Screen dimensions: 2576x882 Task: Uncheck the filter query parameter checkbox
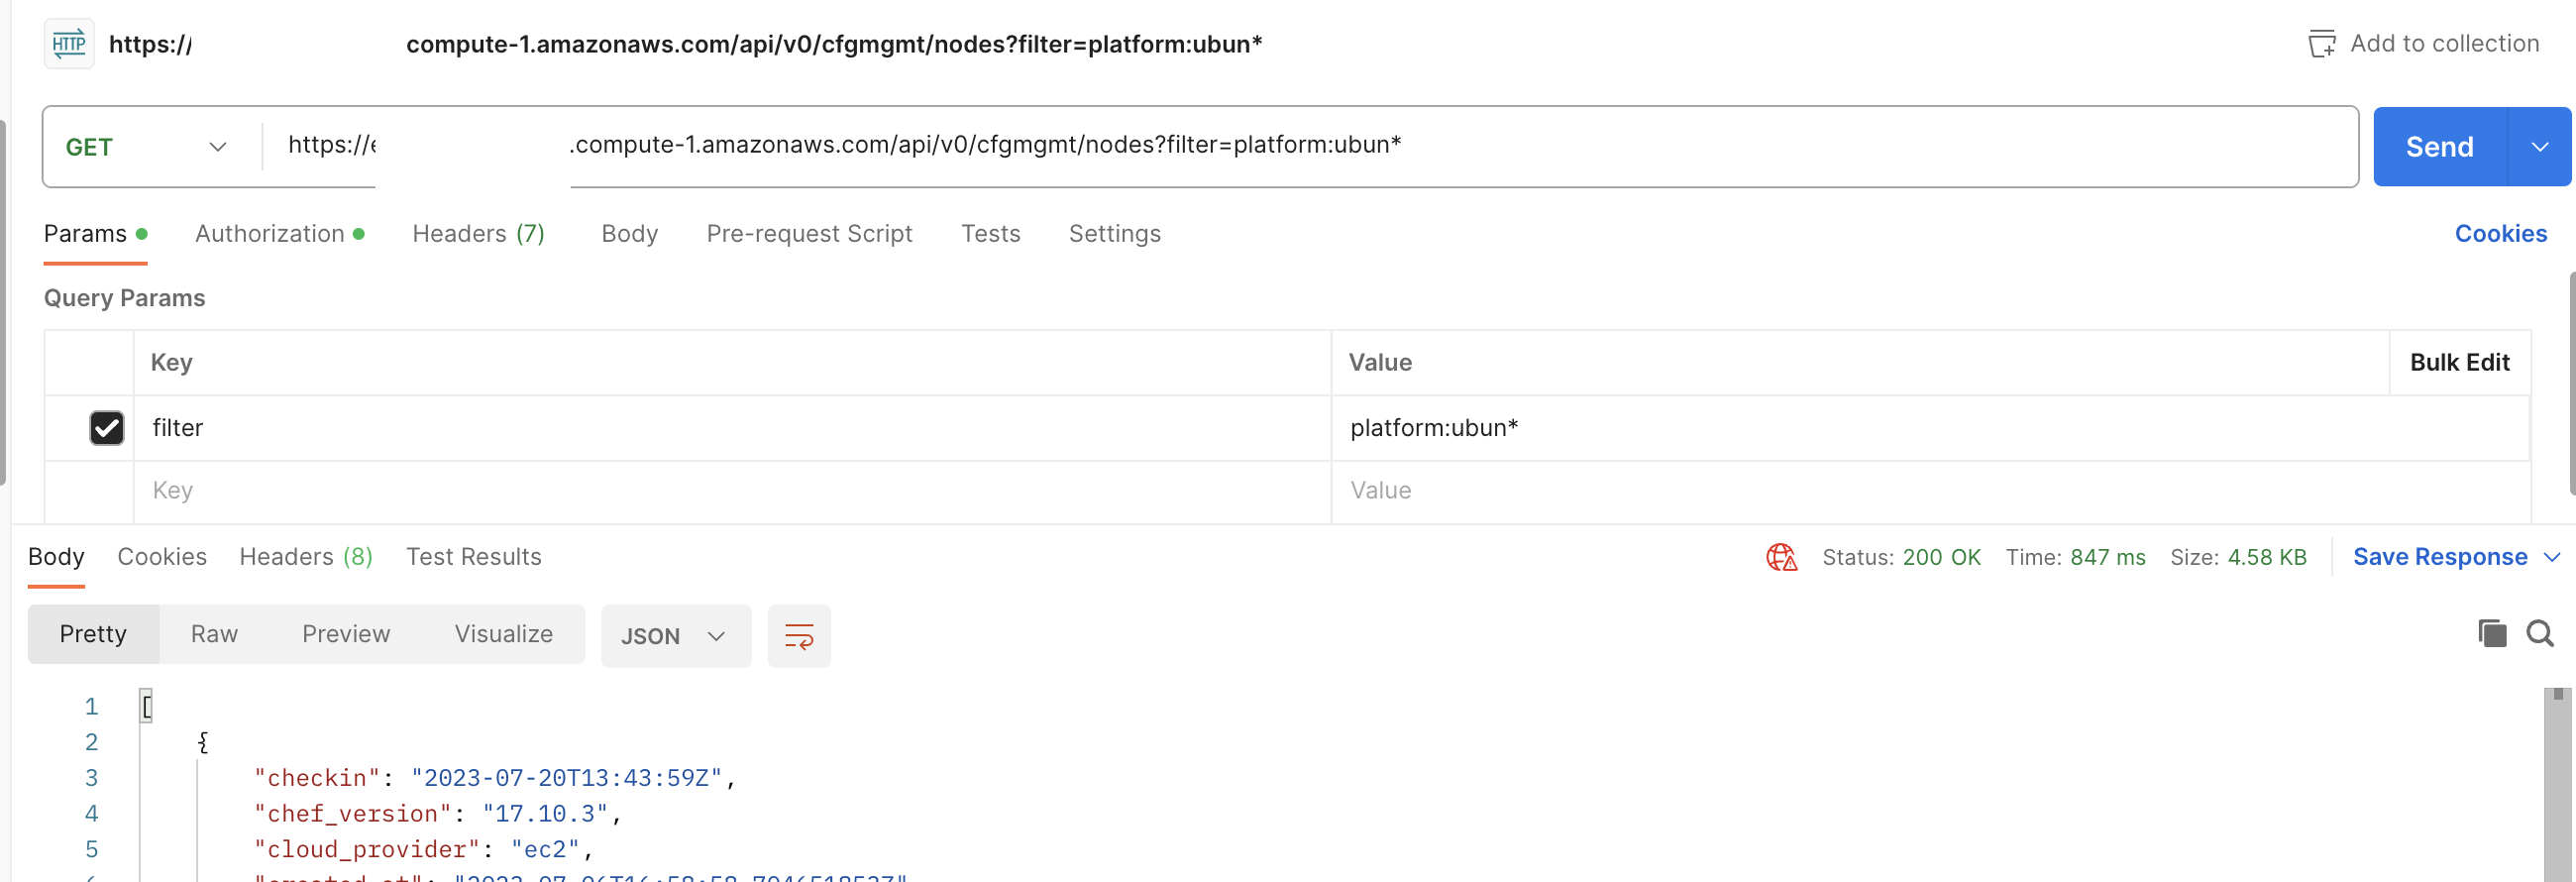point(107,428)
